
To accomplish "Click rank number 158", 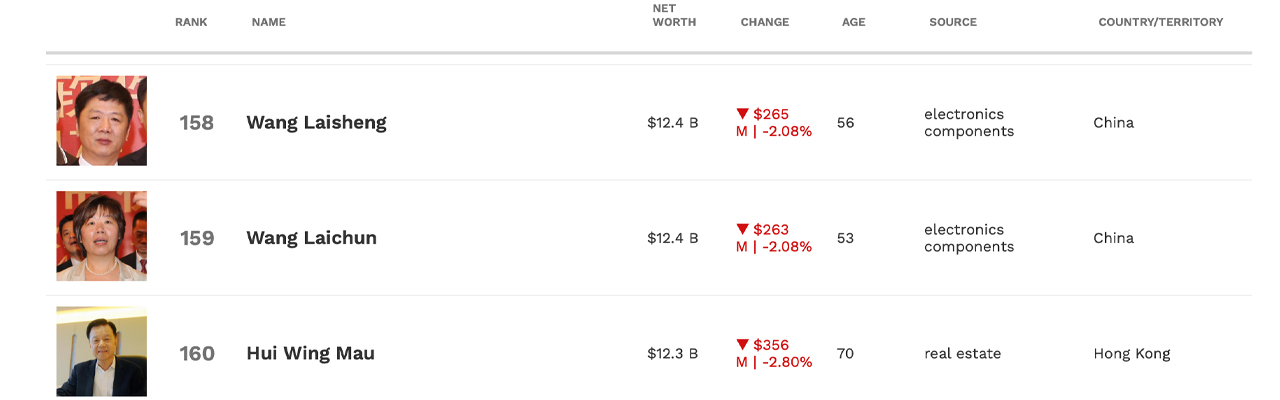I will point(196,123).
